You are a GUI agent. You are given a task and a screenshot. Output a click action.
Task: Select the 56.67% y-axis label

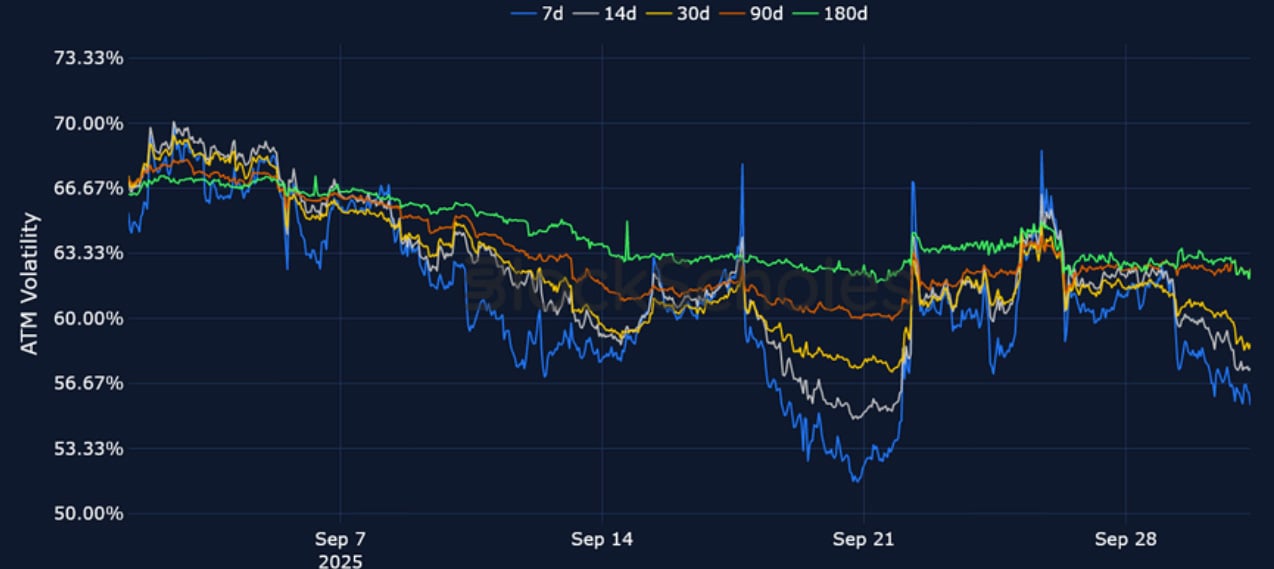tap(87, 383)
